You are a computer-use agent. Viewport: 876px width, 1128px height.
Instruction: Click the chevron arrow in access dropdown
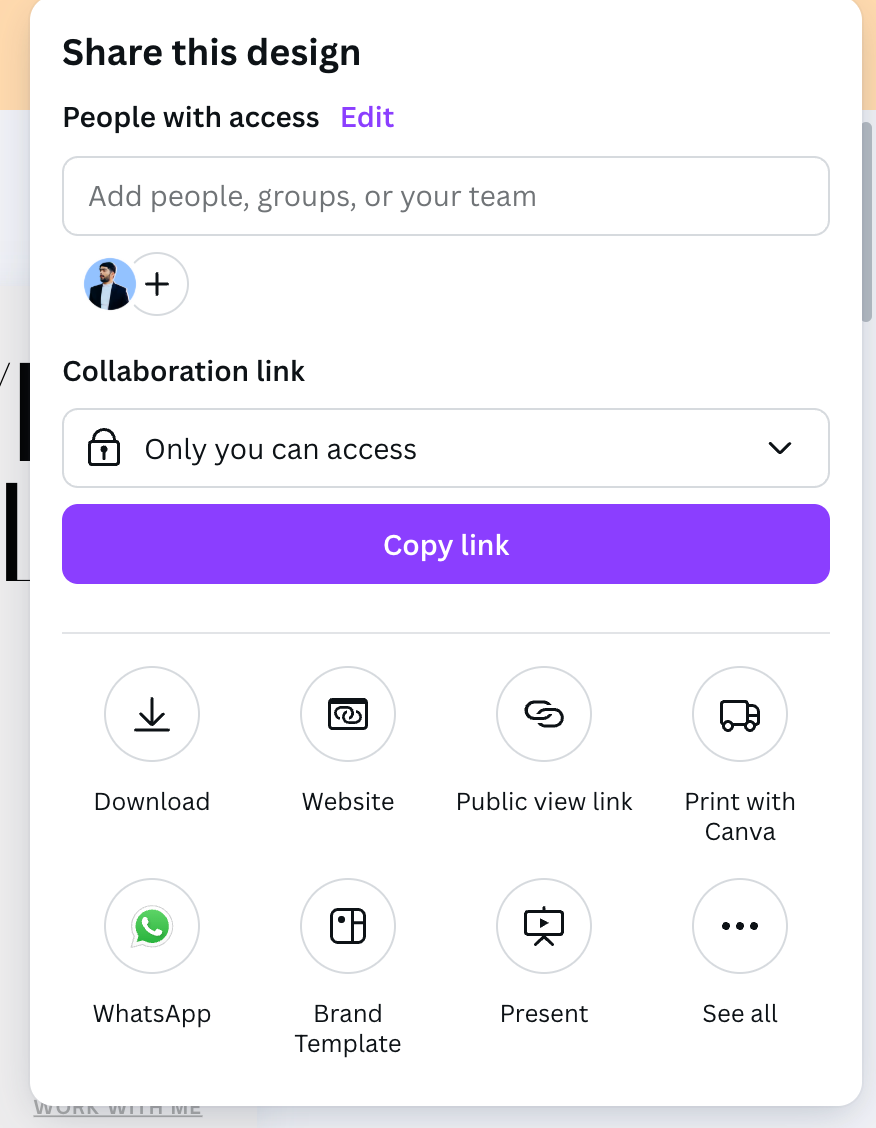780,448
